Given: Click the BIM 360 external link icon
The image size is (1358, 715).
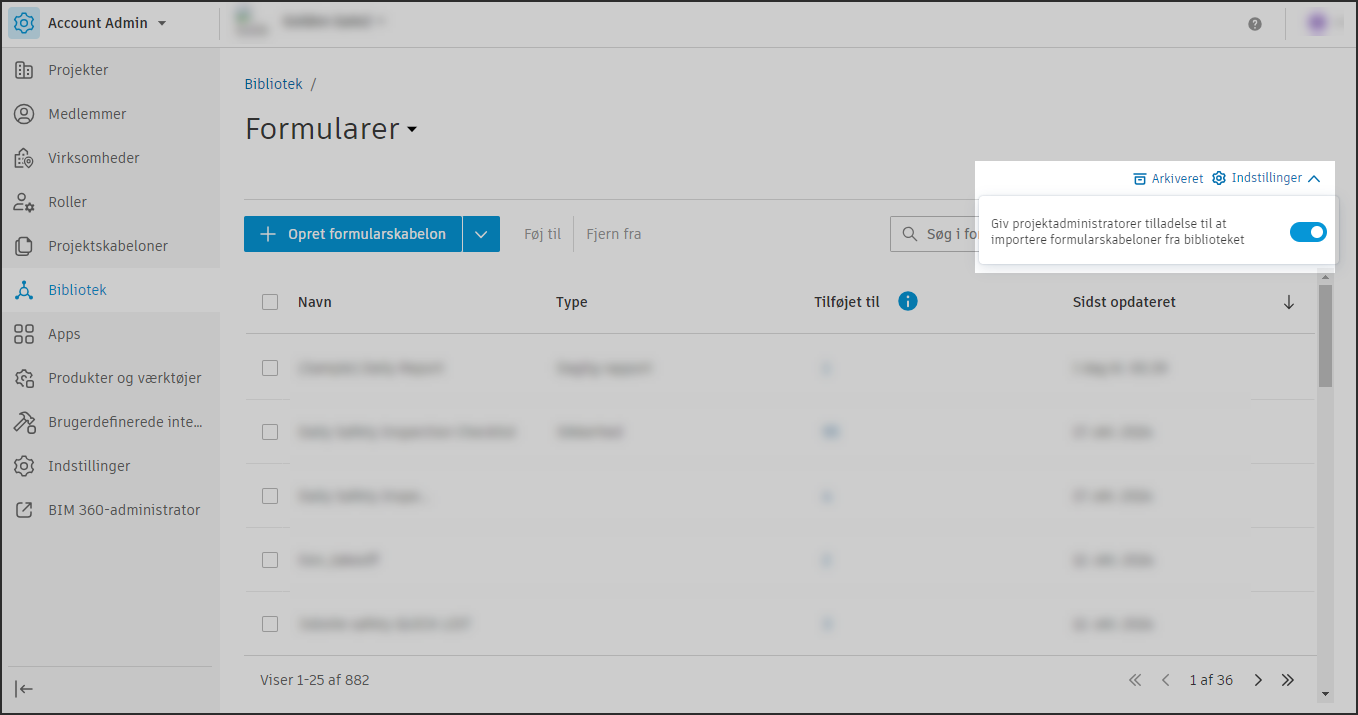Looking at the screenshot, I should (x=24, y=510).
